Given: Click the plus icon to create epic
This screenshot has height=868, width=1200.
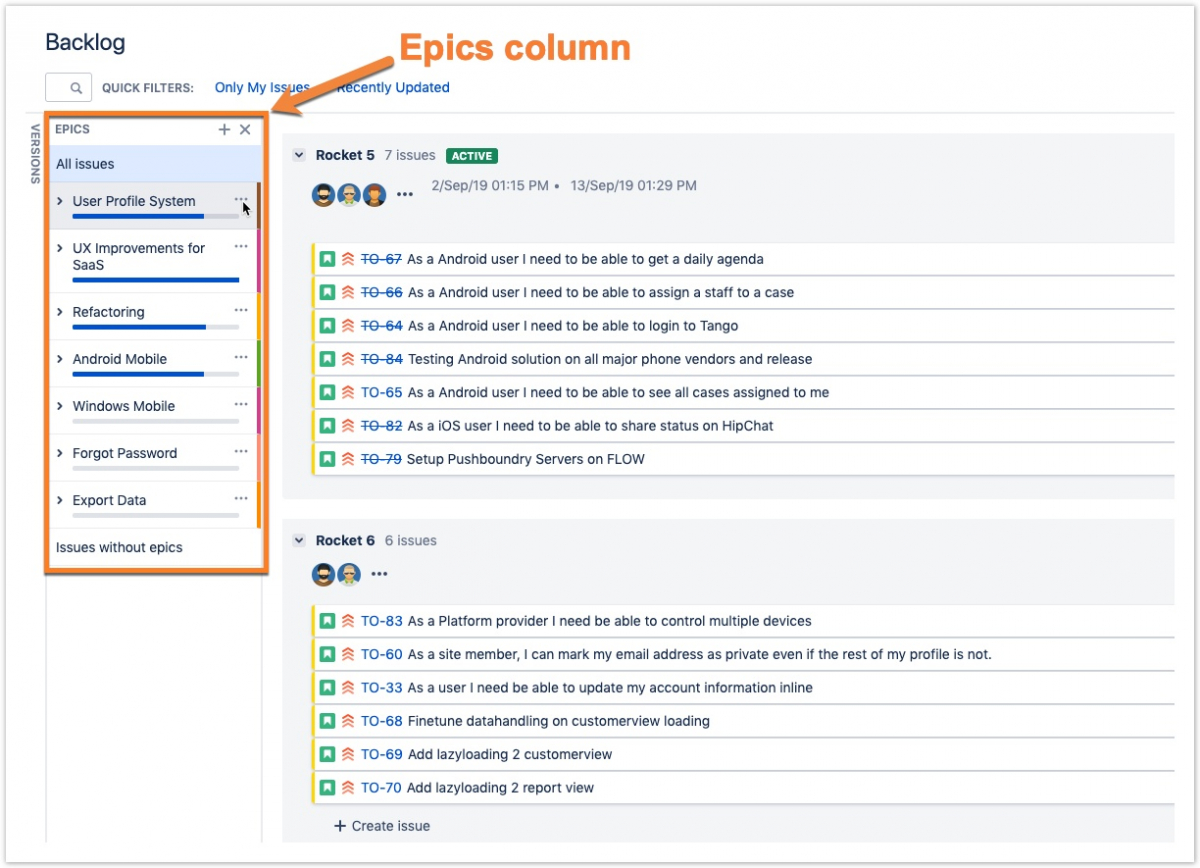Looking at the screenshot, I should 225,130.
